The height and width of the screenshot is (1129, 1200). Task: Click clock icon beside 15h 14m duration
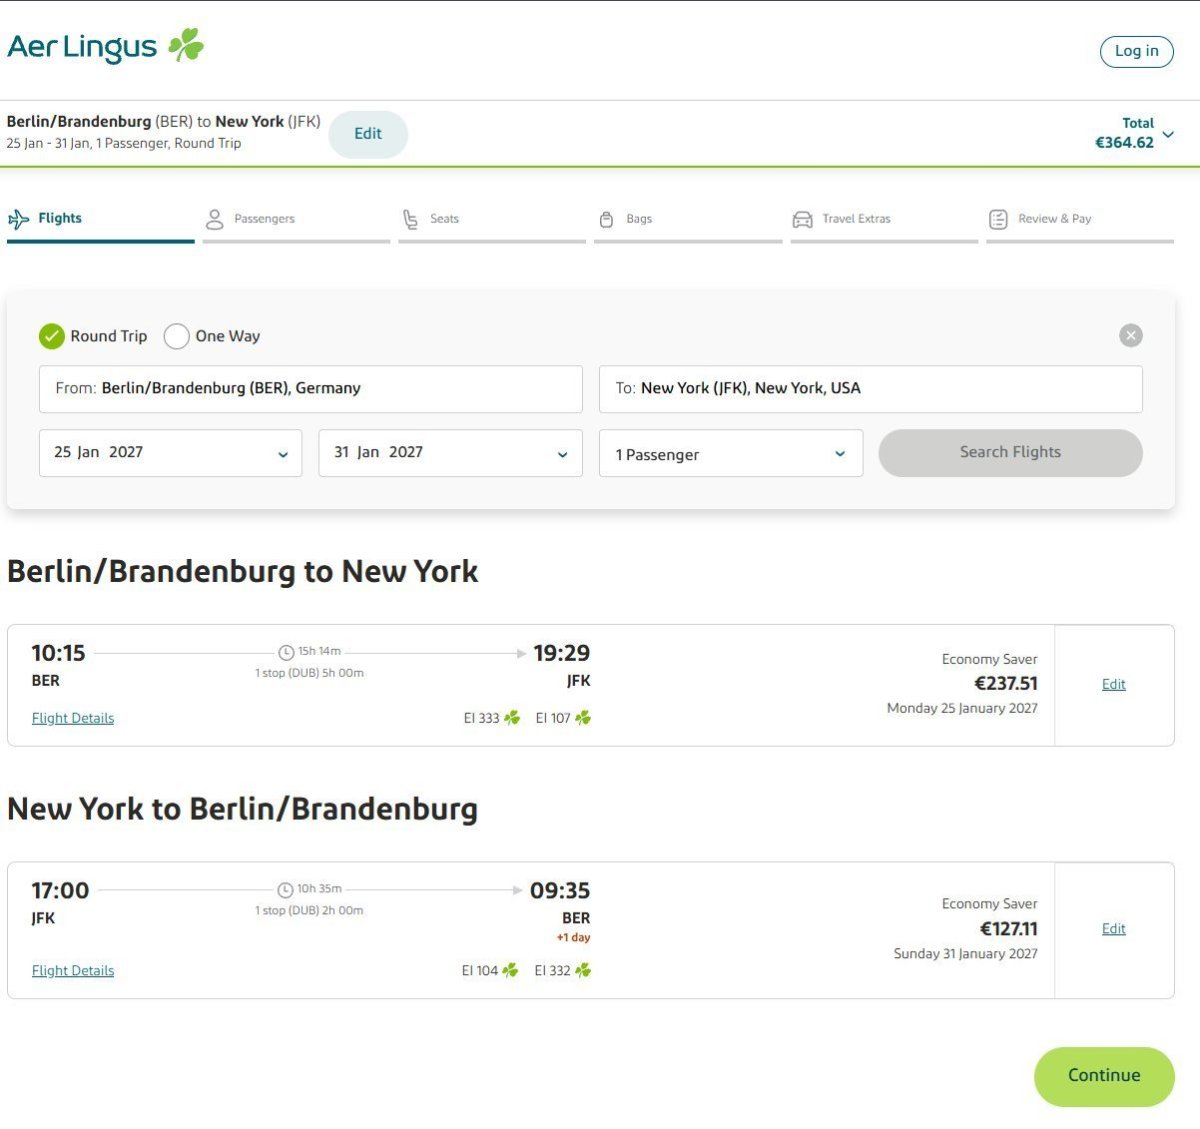[286, 652]
